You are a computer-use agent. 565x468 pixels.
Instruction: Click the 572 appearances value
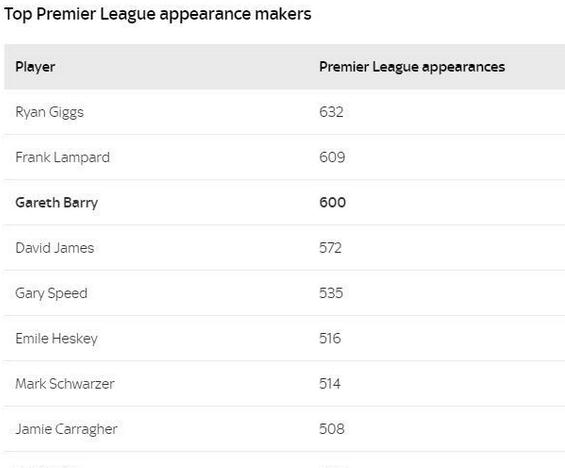coord(330,248)
